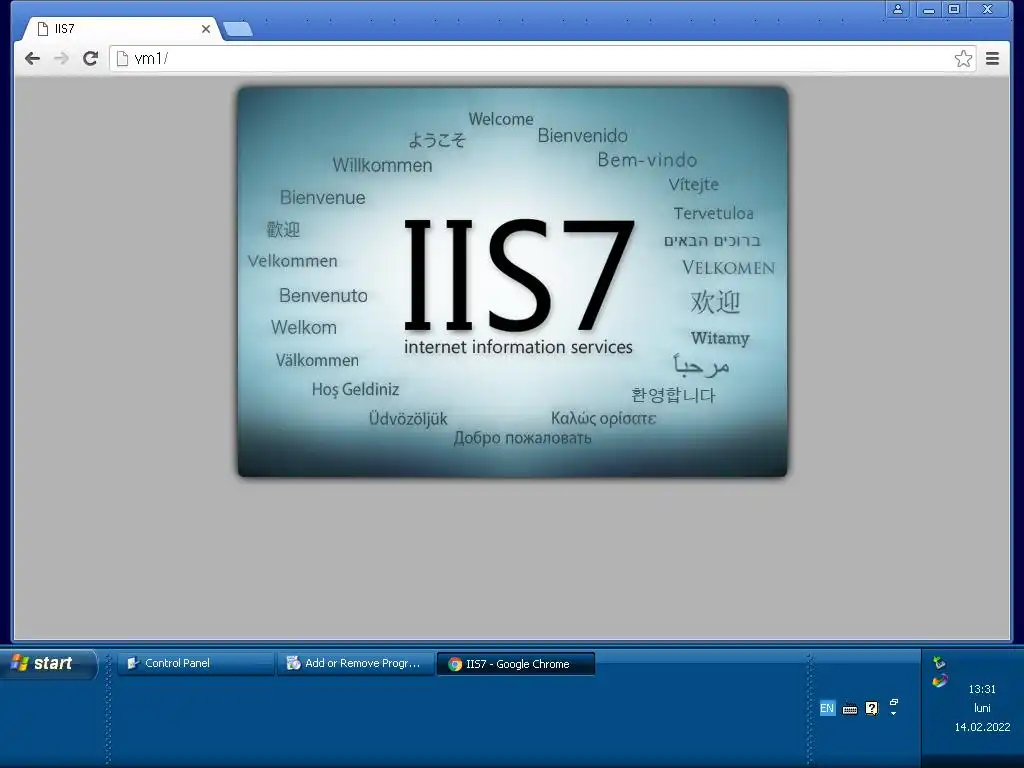The image size is (1024, 768).
Task: Click the page icon in address bar
Action: tap(122, 59)
